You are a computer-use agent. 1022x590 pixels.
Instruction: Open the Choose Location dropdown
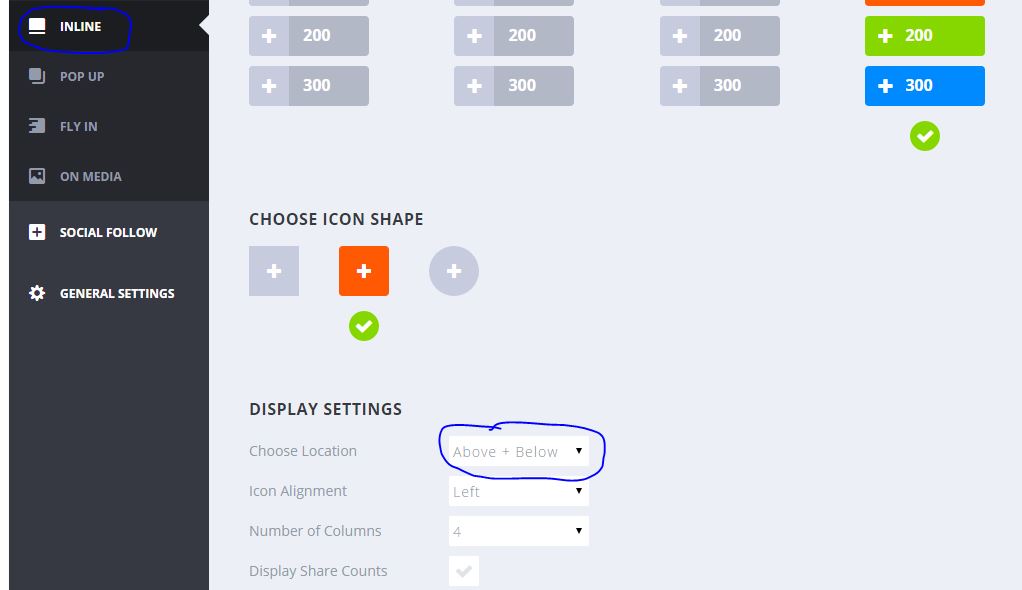[x=518, y=451]
